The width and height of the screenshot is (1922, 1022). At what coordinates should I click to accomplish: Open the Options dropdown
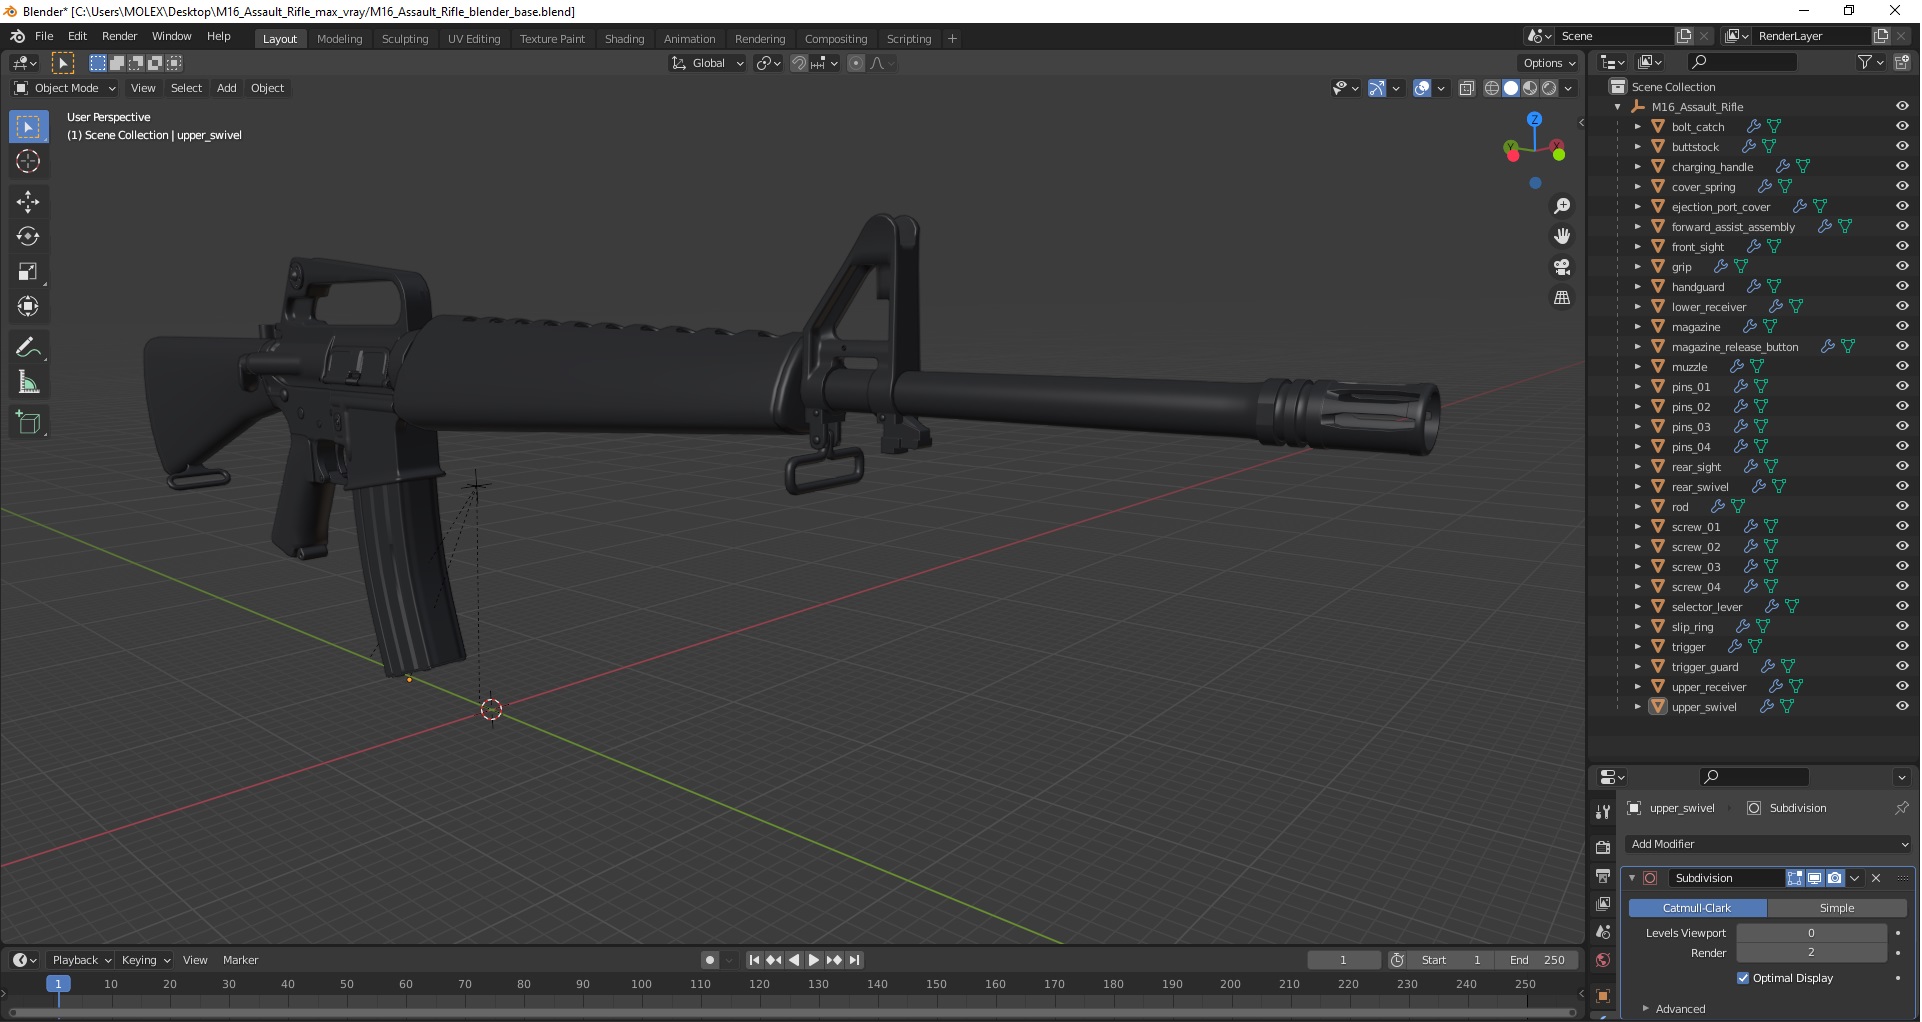pyautogui.click(x=1549, y=63)
